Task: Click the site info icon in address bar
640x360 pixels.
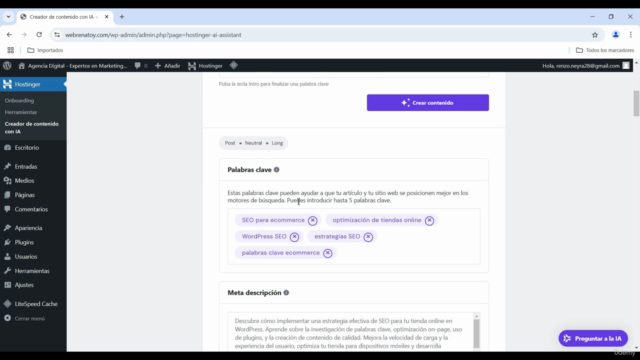Action: 57,35
